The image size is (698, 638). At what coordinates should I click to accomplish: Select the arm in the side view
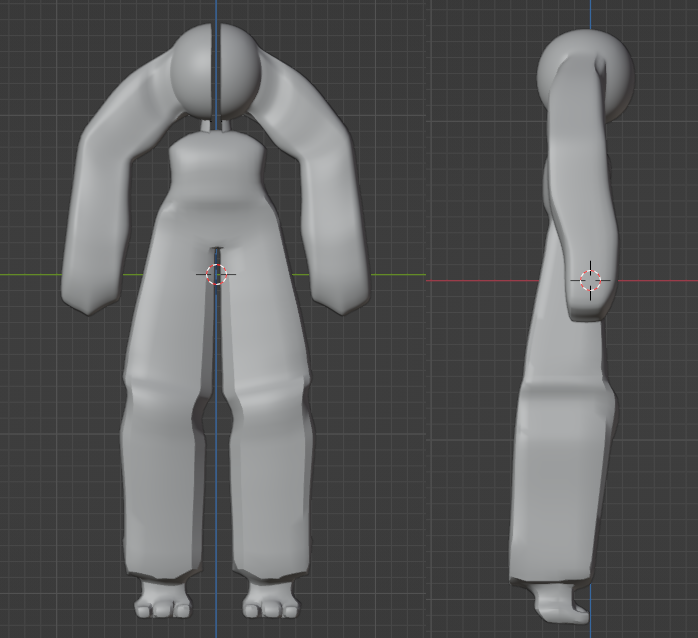tap(583, 187)
